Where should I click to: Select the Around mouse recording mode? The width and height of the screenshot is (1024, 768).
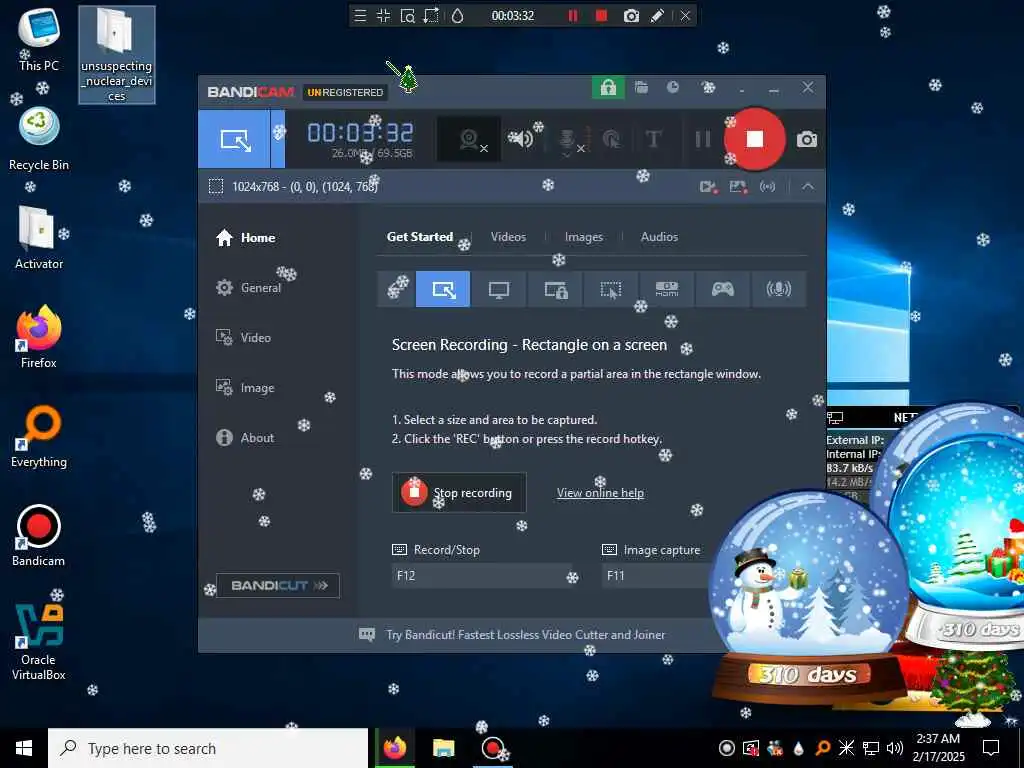pos(611,289)
